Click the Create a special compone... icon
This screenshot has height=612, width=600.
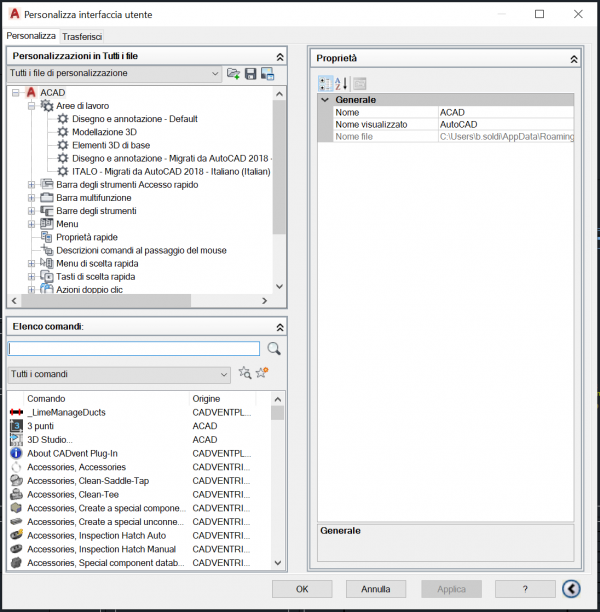(x=16, y=508)
